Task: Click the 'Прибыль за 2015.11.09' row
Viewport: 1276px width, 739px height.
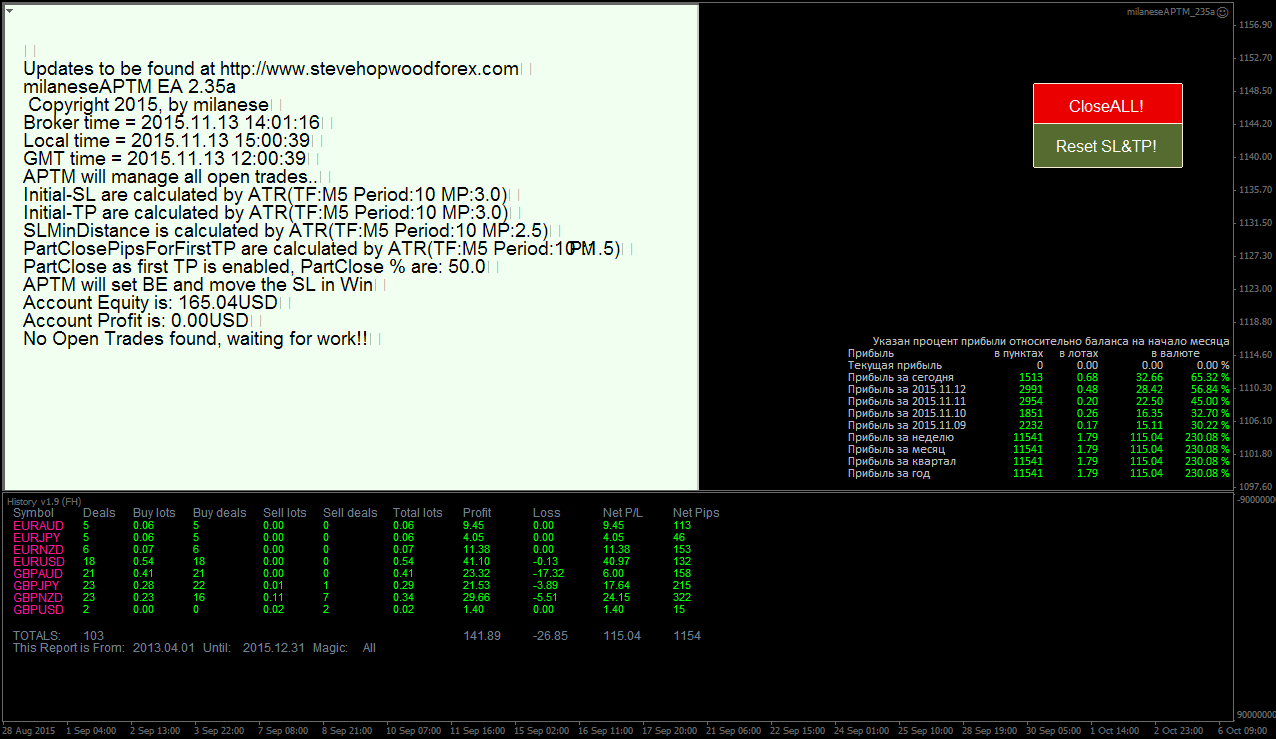Action: tap(1039, 426)
